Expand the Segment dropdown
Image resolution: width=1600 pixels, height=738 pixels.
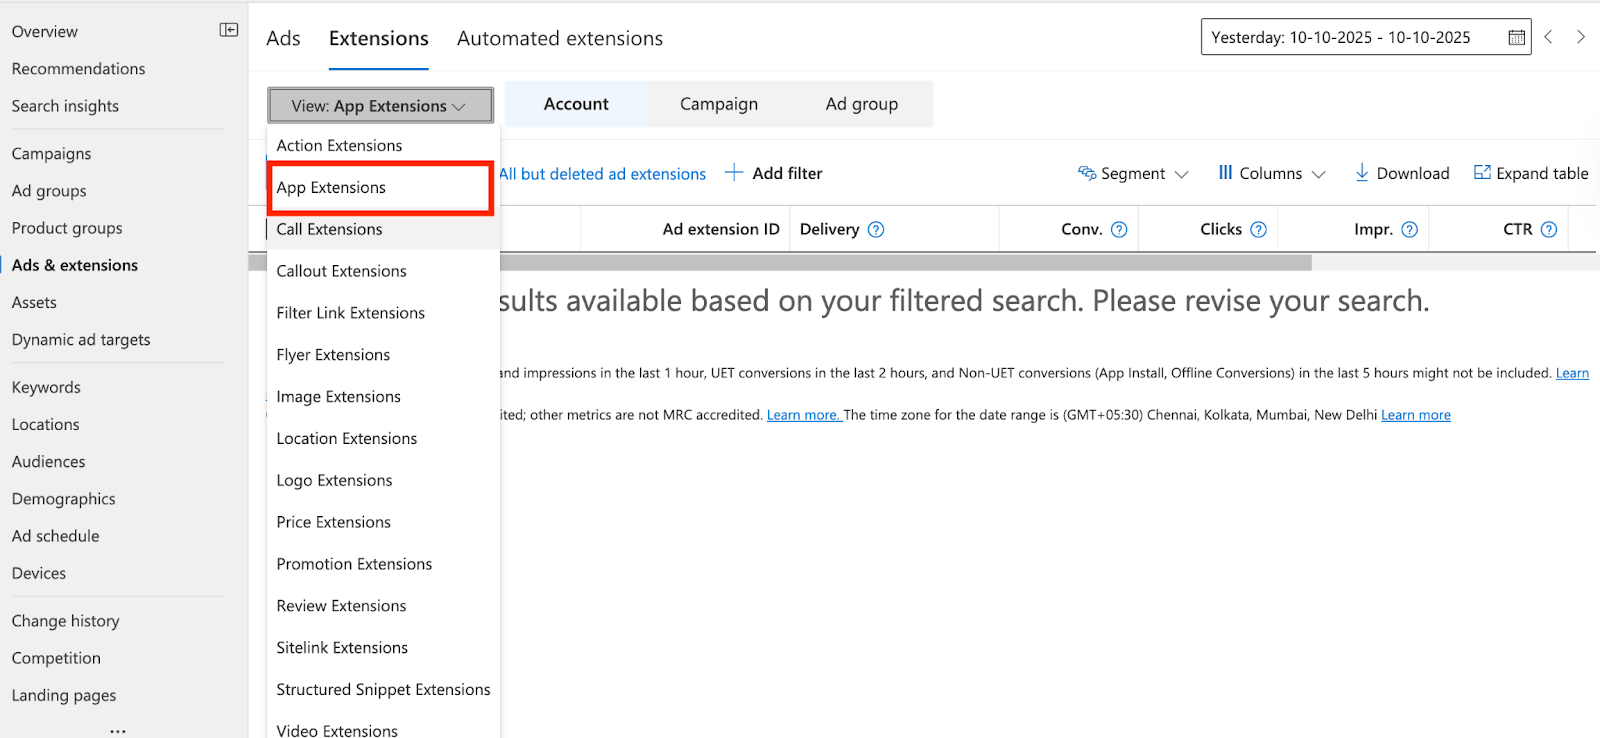coord(1133,174)
